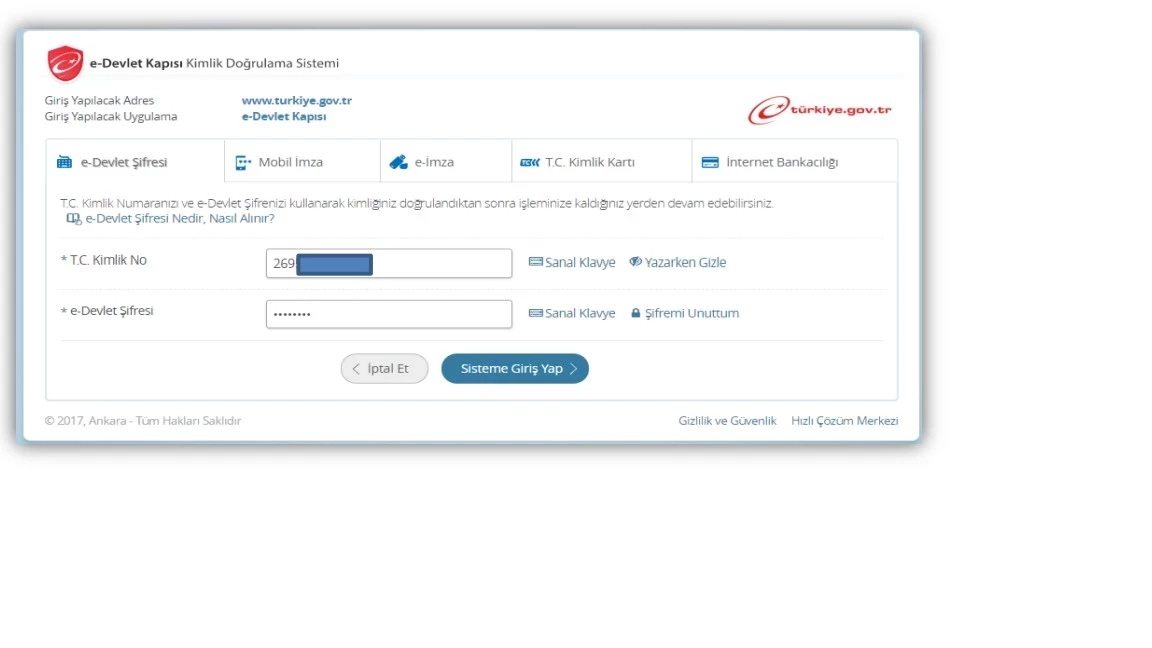Focus the T.C. Kimlik No input field

pos(440,264)
